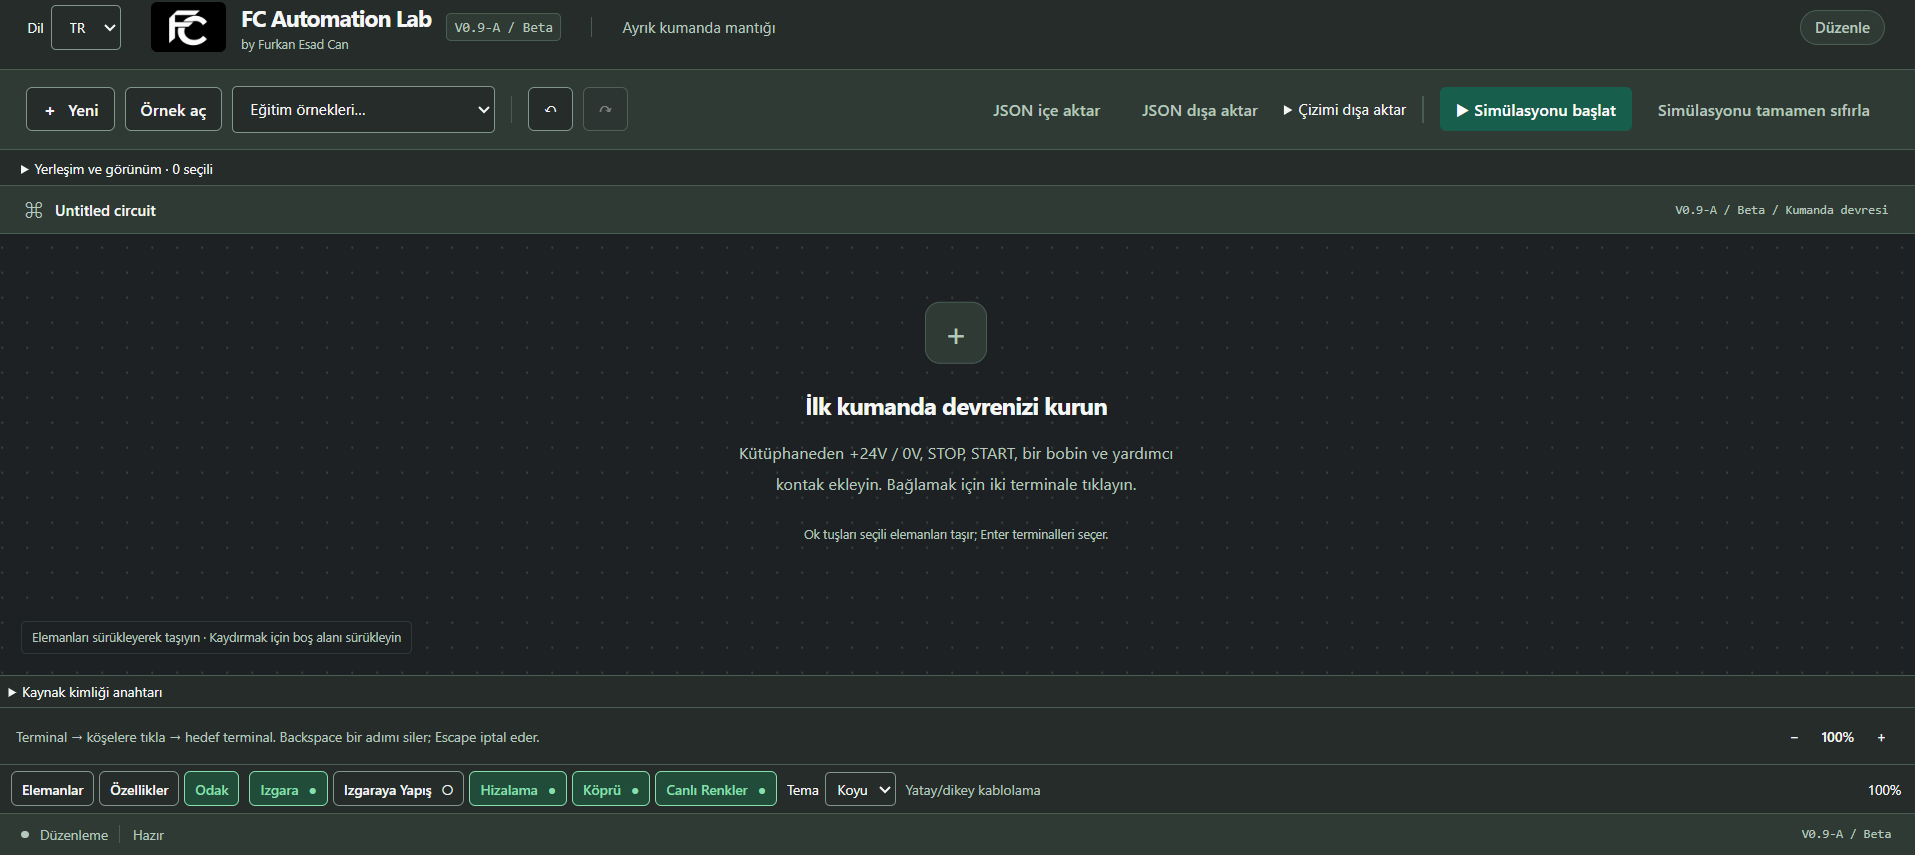Reset everything with Simülasyonu tamamen sıfırla
The height and width of the screenshot is (855, 1915).
point(1763,110)
